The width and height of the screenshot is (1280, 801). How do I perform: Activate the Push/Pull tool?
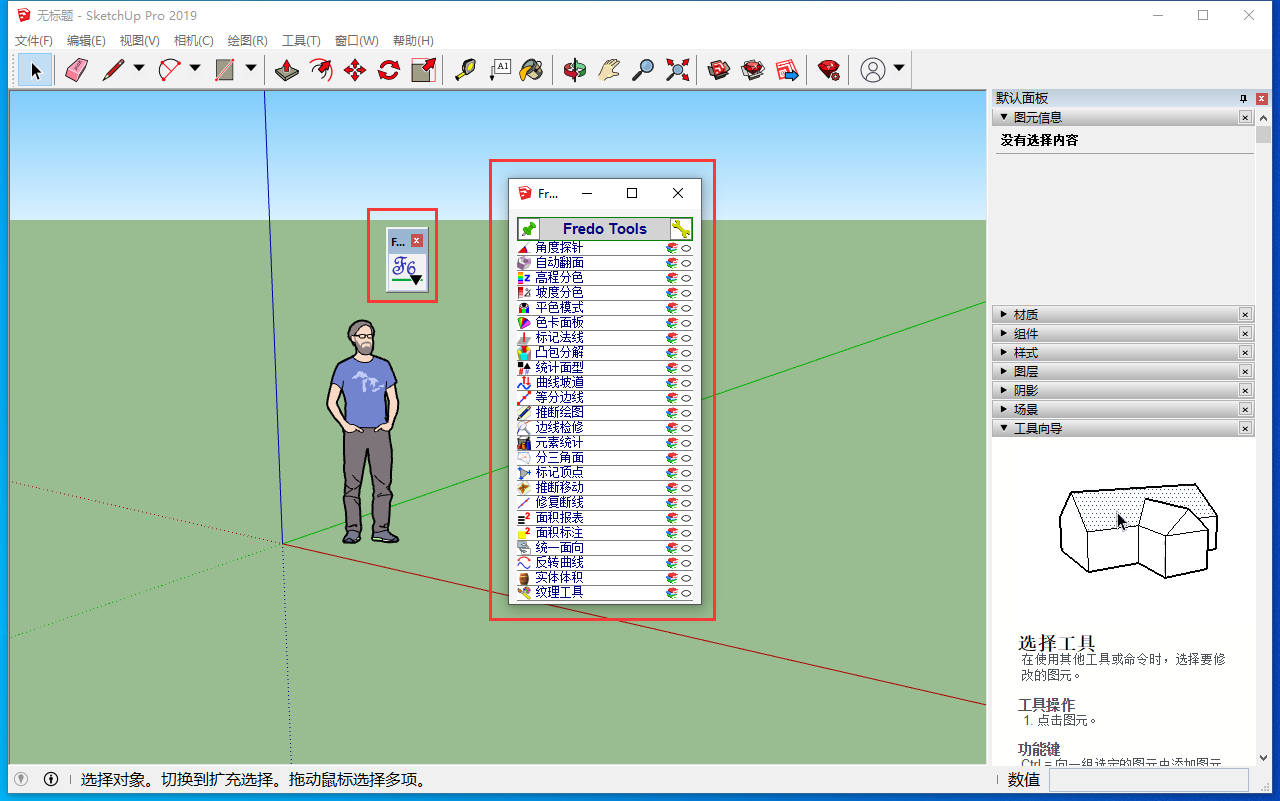pos(287,69)
